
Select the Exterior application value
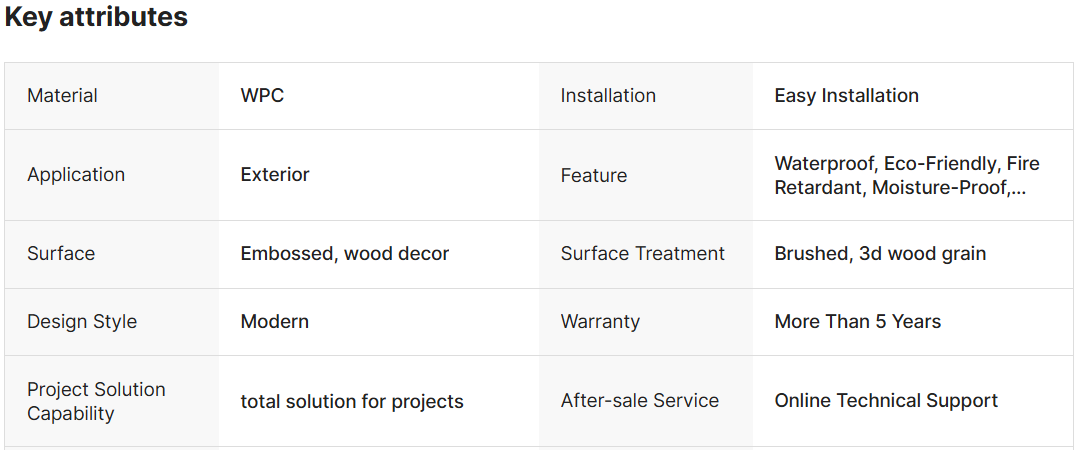(x=275, y=174)
